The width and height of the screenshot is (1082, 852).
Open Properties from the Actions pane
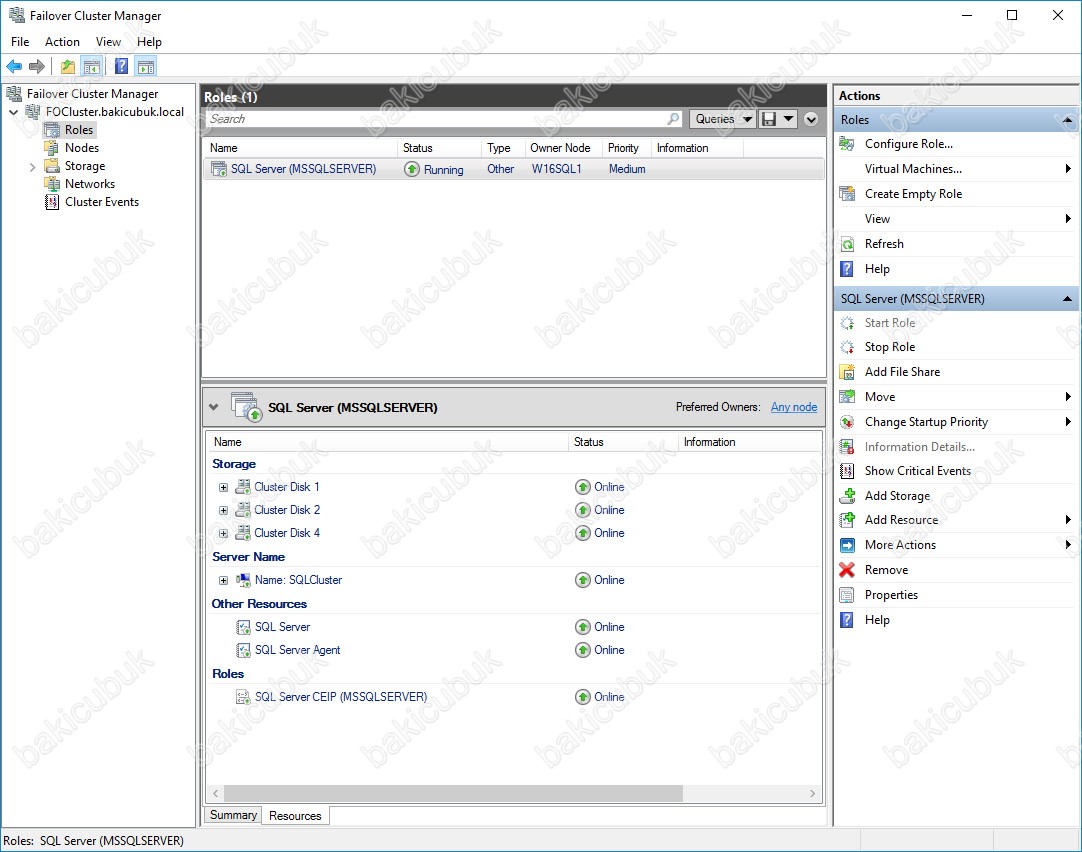[x=891, y=595]
